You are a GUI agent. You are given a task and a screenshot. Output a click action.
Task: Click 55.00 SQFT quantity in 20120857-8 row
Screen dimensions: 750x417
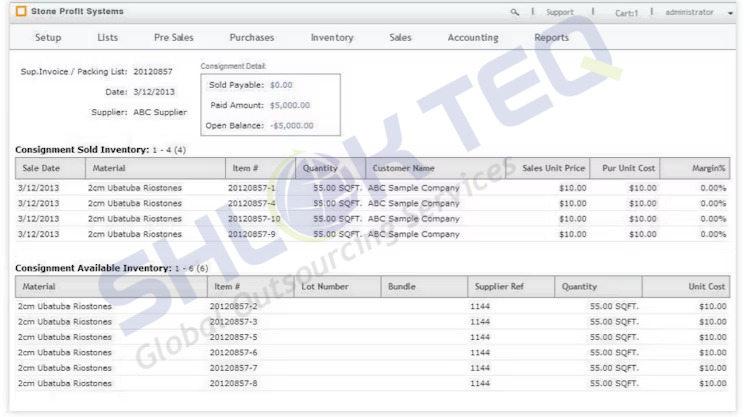pyautogui.click(x=614, y=384)
